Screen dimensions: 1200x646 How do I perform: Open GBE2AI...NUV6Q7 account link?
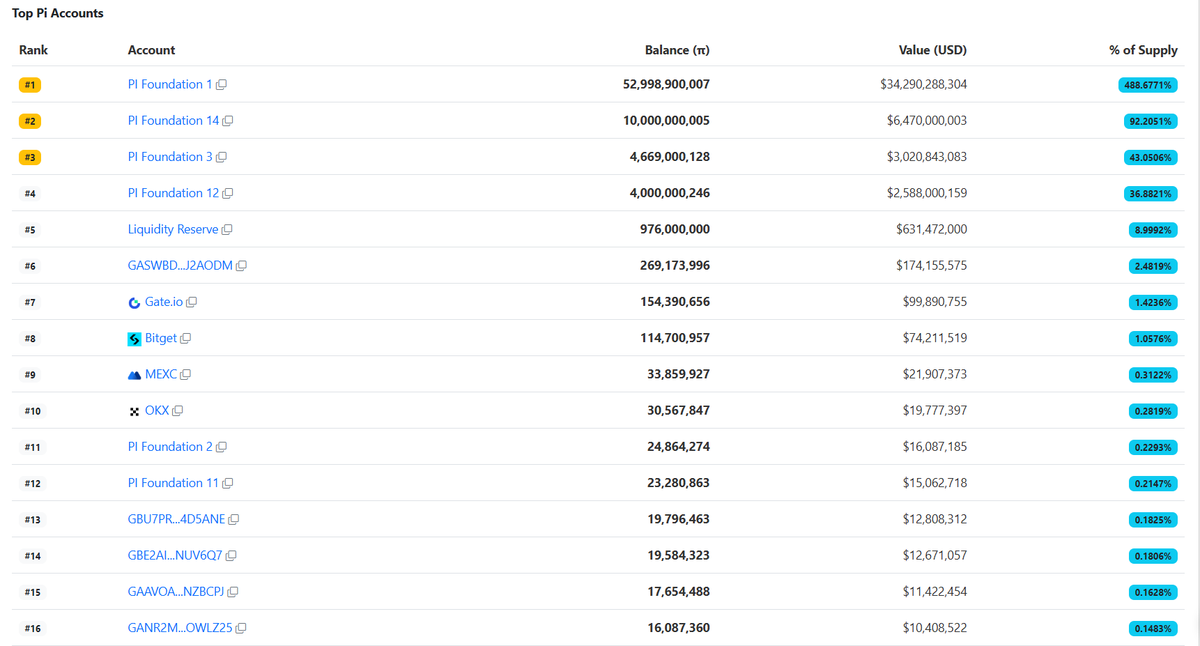[x=175, y=555]
